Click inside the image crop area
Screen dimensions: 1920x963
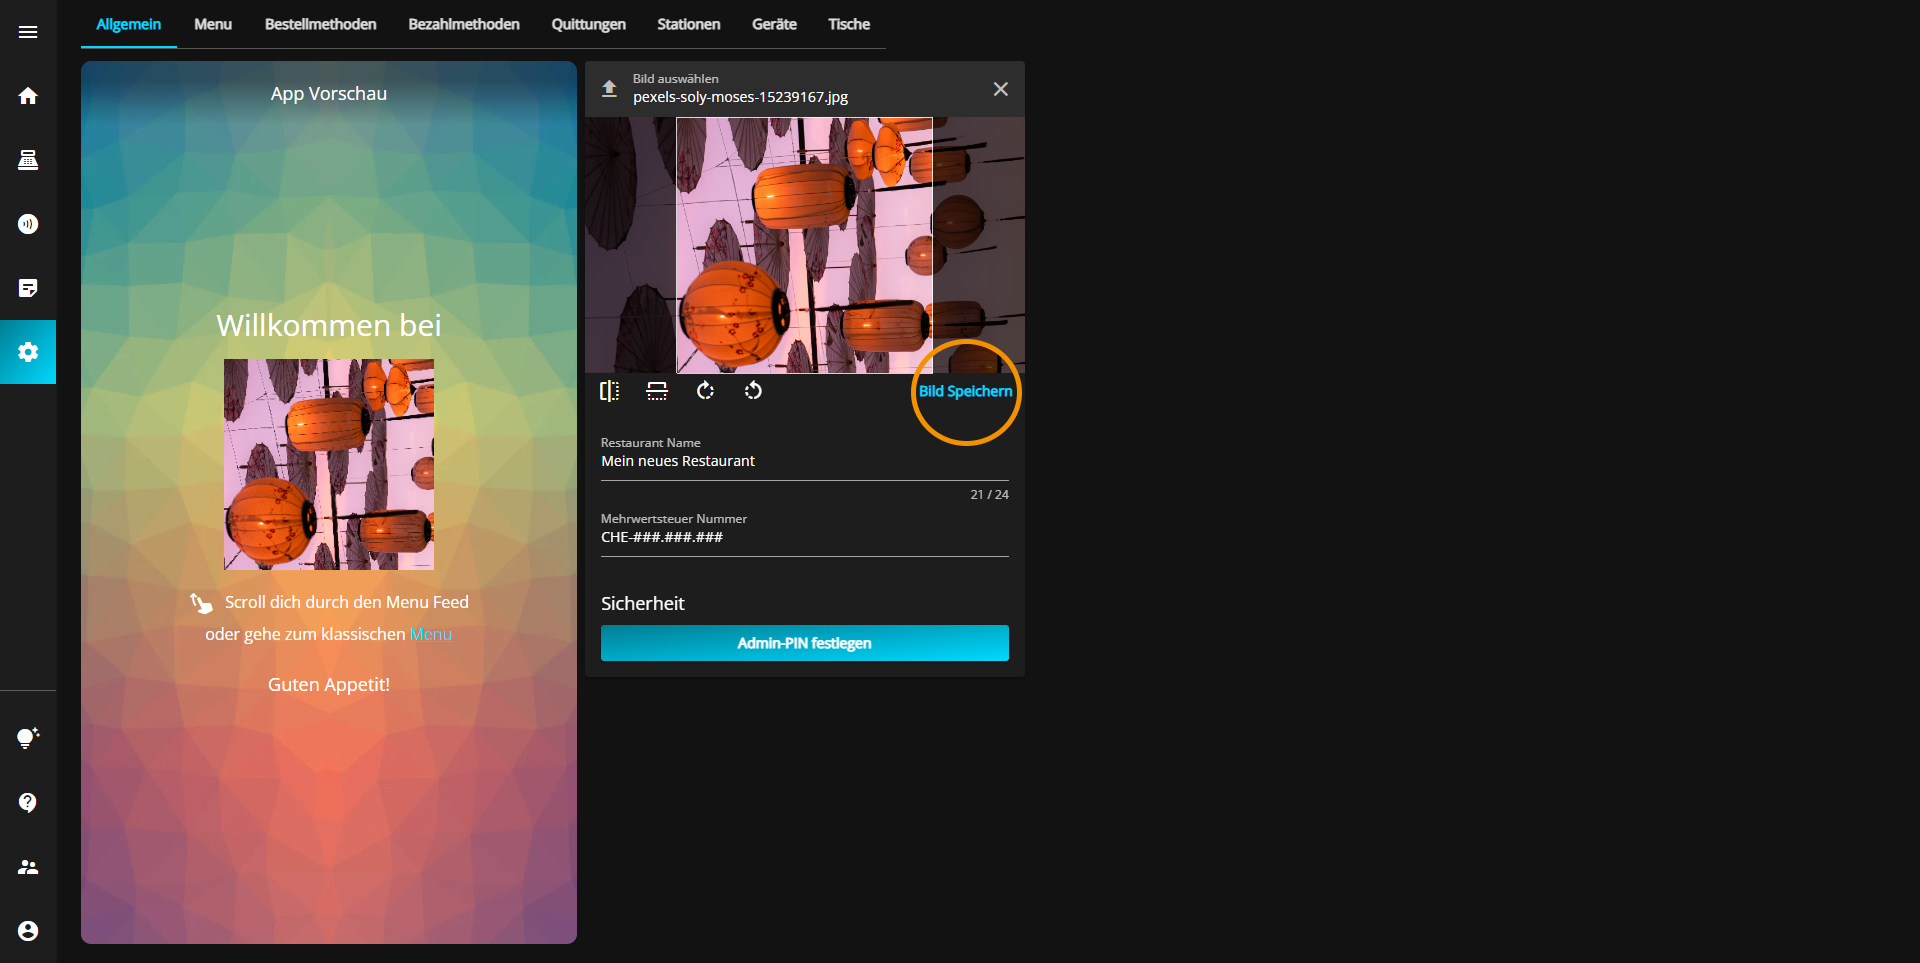tap(805, 245)
